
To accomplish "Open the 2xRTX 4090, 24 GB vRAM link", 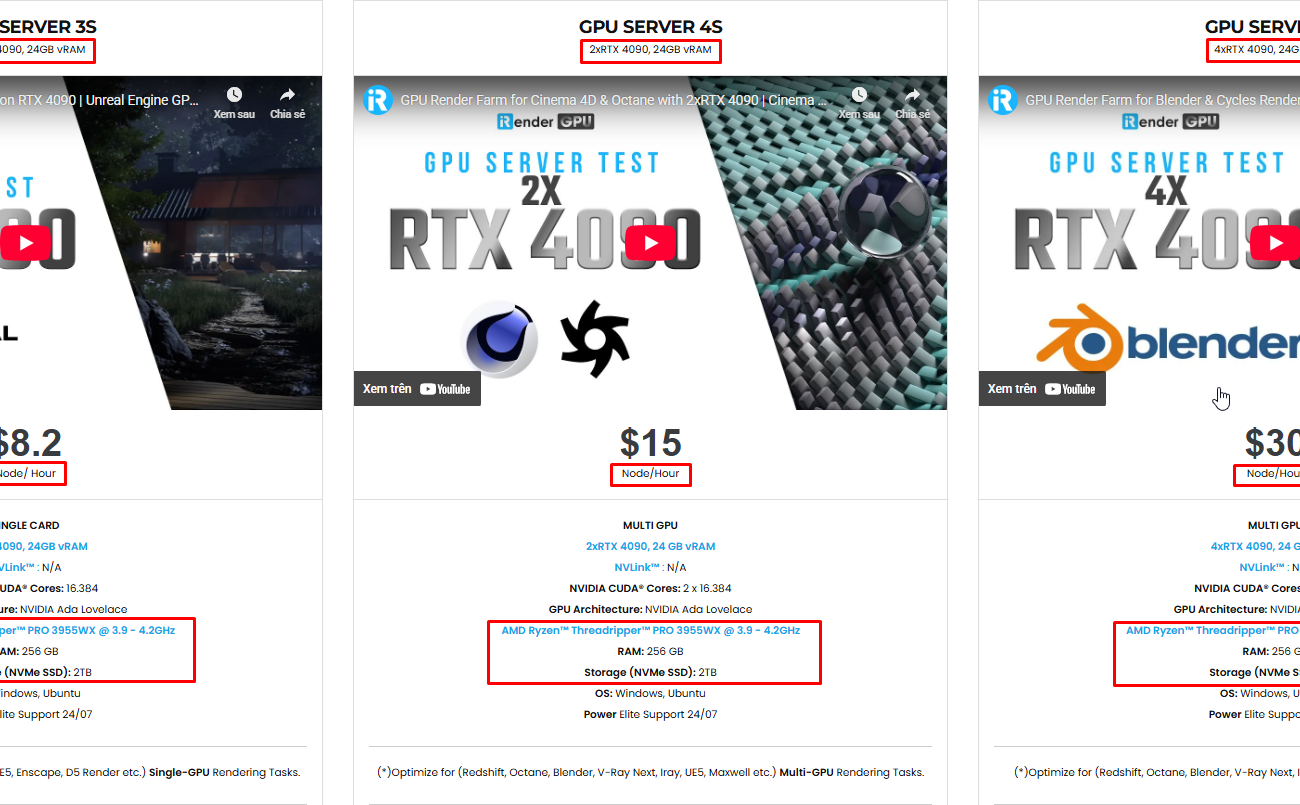I will coord(650,546).
